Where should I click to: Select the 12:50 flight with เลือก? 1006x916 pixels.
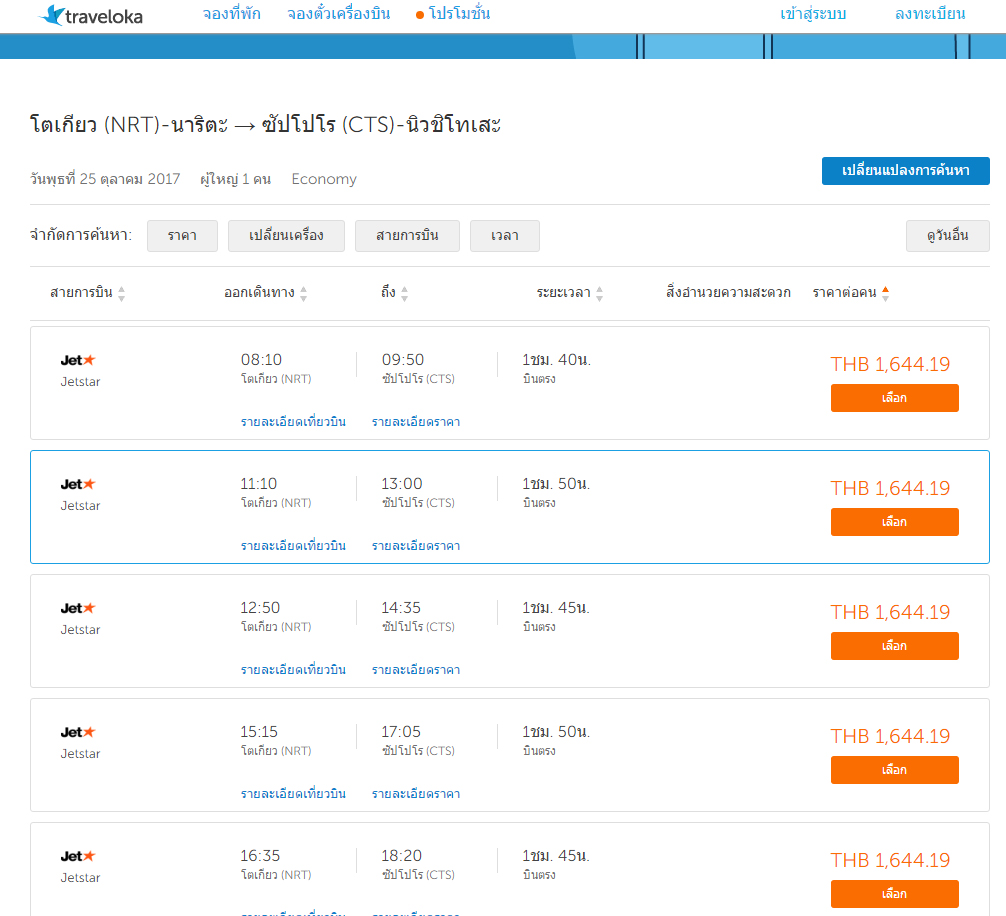point(894,646)
